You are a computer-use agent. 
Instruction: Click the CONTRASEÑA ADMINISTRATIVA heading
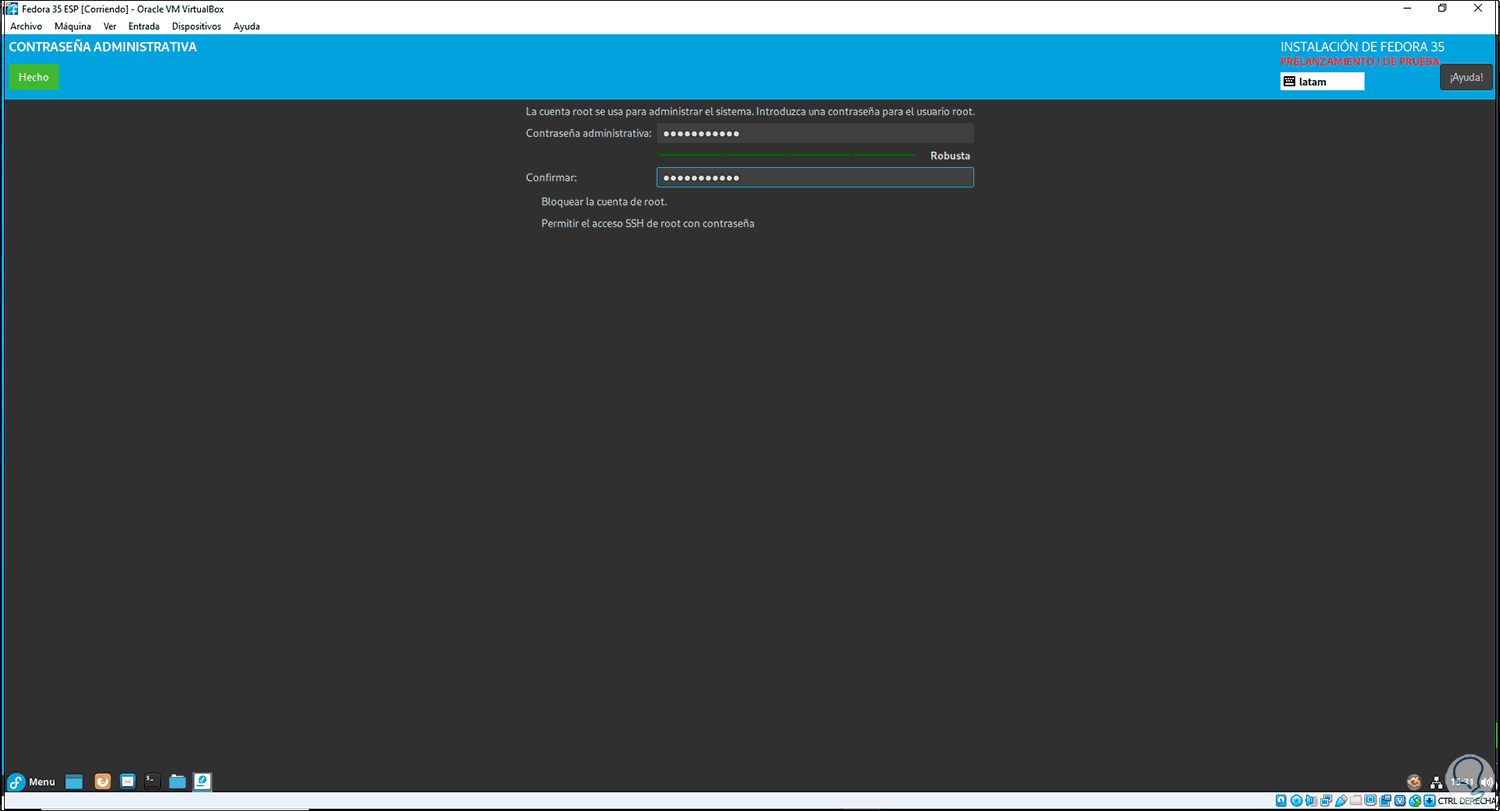pyautogui.click(x=103, y=47)
